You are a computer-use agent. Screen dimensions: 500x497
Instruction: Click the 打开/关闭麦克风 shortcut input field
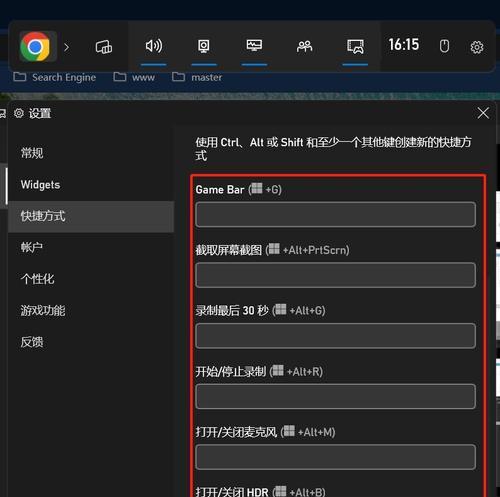[335, 457]
